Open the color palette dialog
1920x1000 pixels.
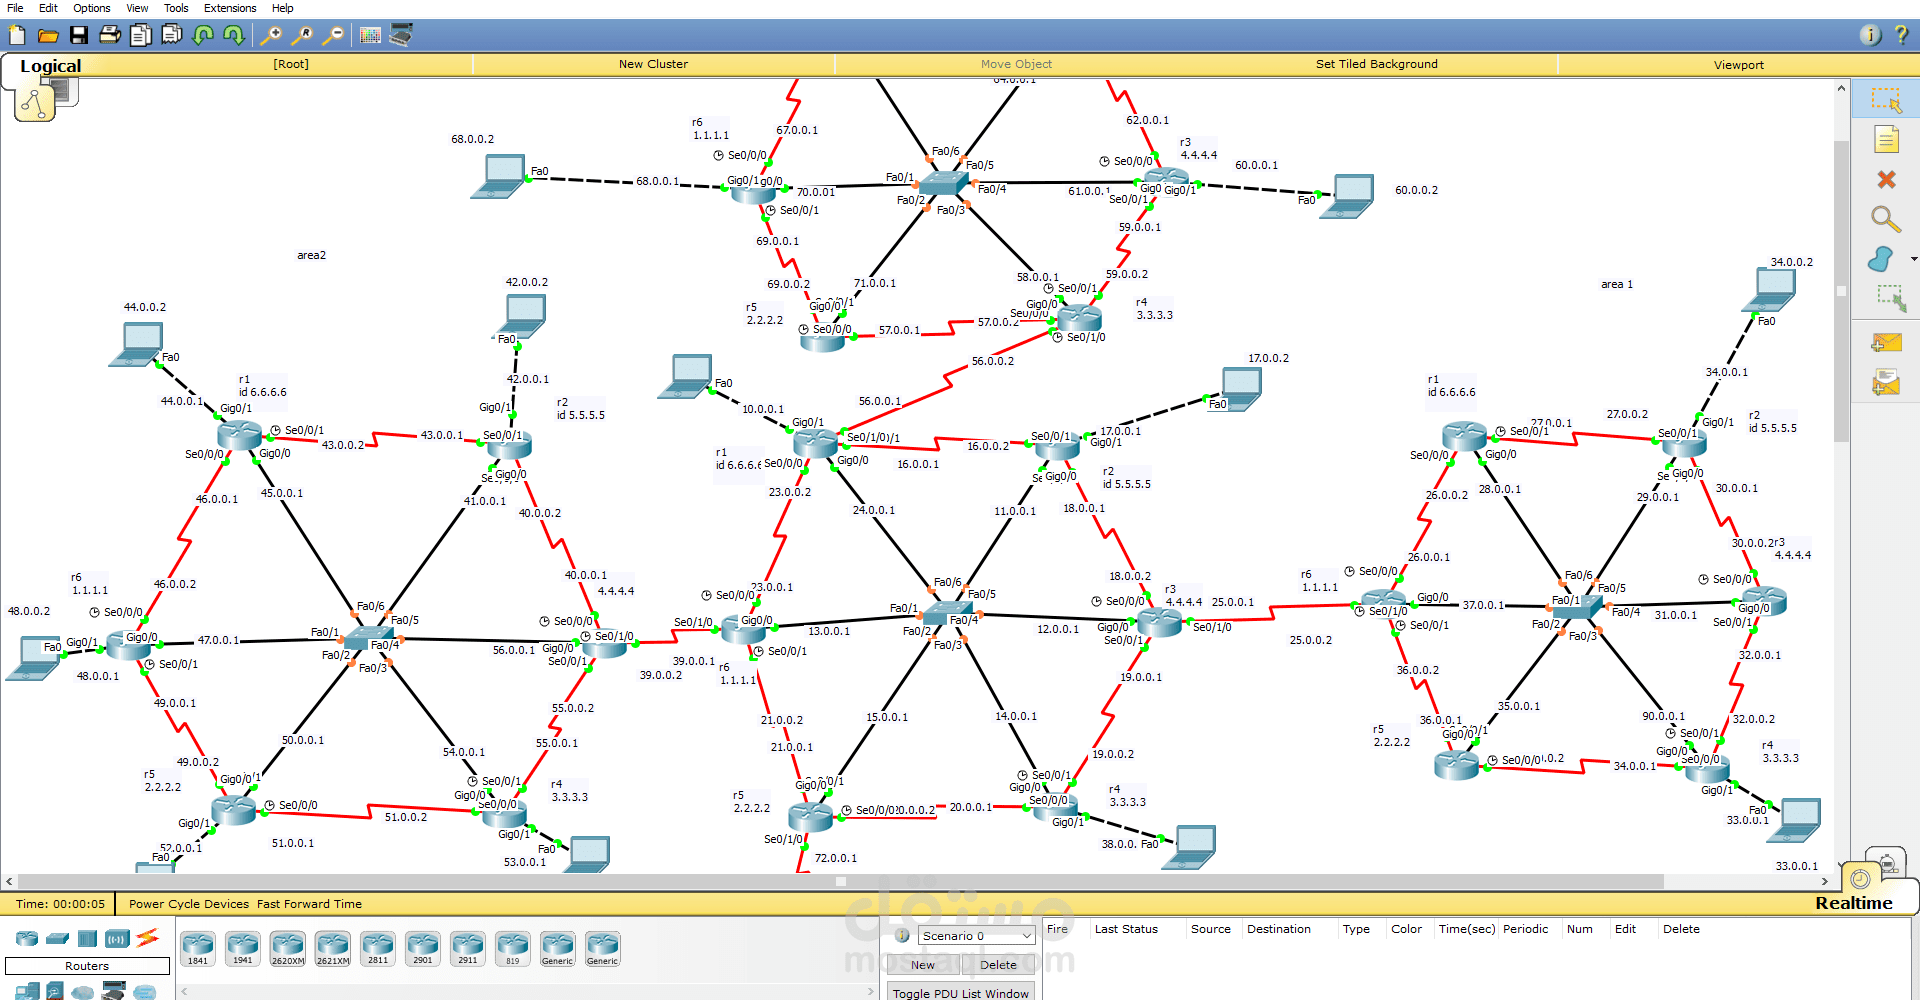[x=370, y=35]
